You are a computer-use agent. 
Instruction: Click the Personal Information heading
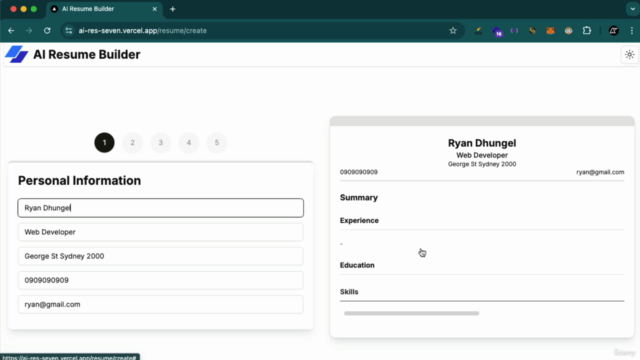coord(79,180)
